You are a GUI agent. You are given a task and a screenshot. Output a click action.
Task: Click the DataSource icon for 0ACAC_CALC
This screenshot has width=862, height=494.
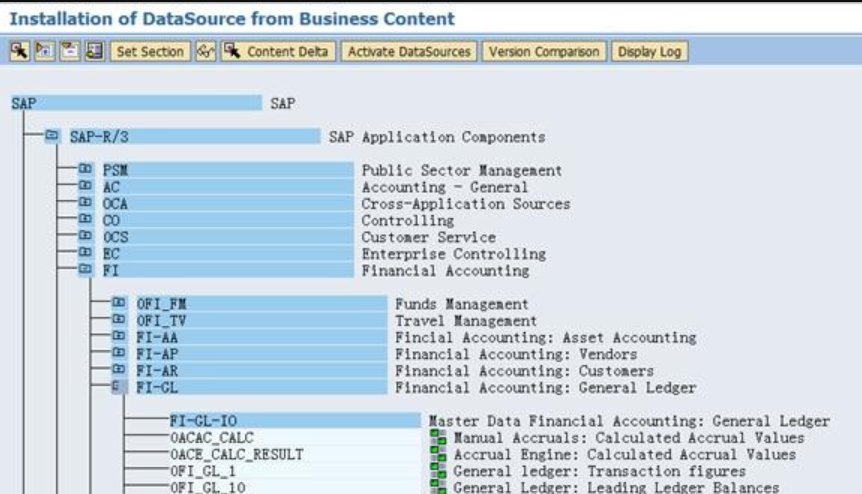438,437
